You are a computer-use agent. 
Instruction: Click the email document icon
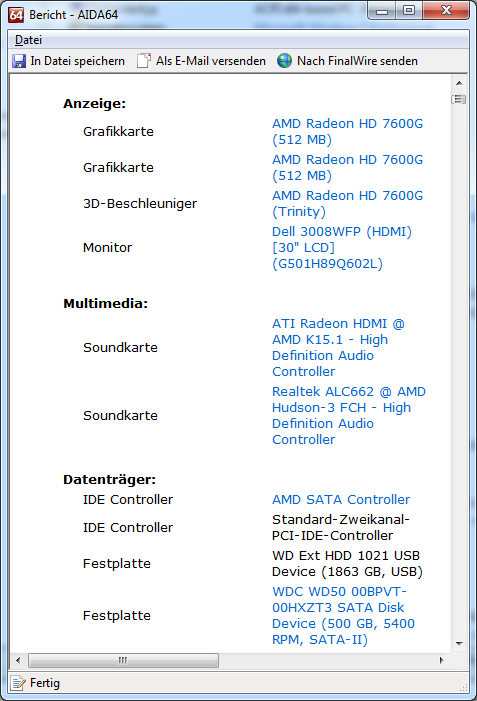[144, 61]
